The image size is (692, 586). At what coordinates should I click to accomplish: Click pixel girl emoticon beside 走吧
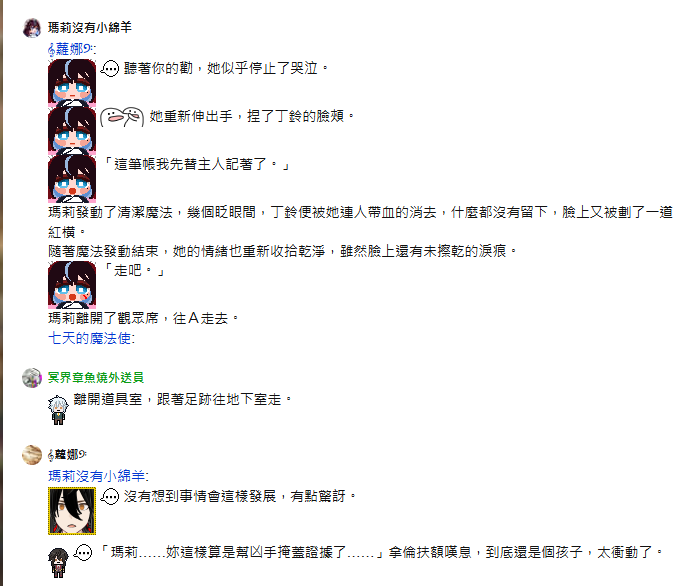[72, 285]
